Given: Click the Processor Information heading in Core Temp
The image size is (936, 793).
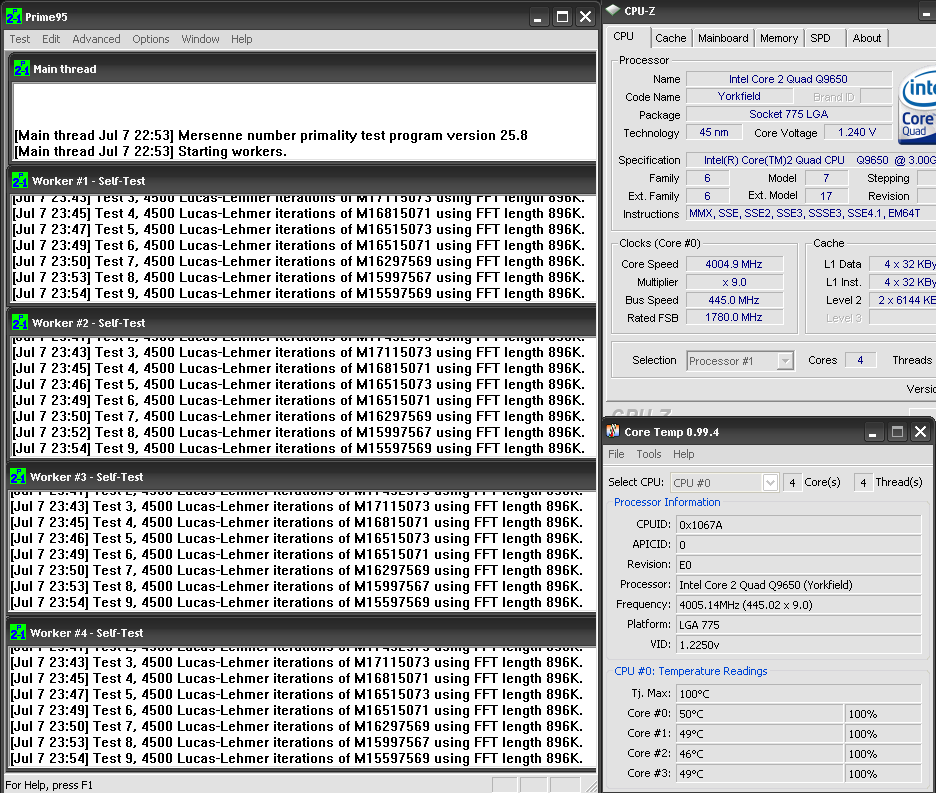Looking at the screenshot, I should click(x=667, y=502).
